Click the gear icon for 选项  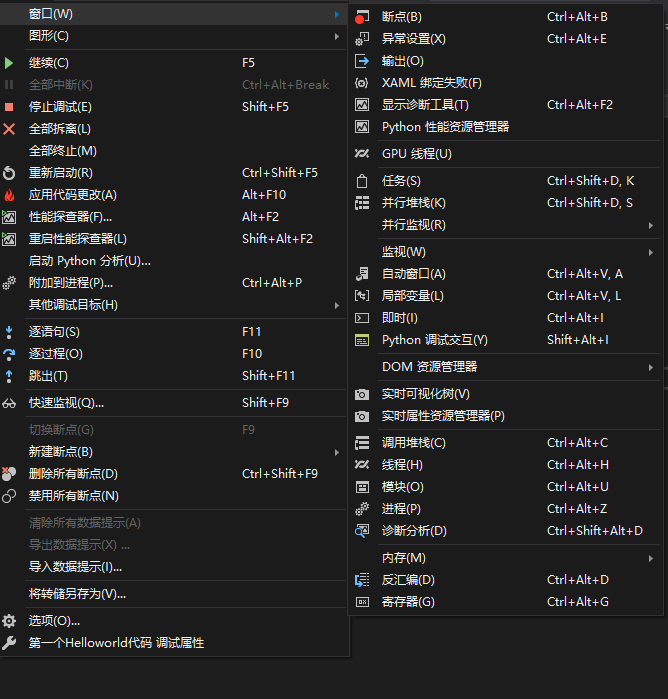tap(9, 621)
